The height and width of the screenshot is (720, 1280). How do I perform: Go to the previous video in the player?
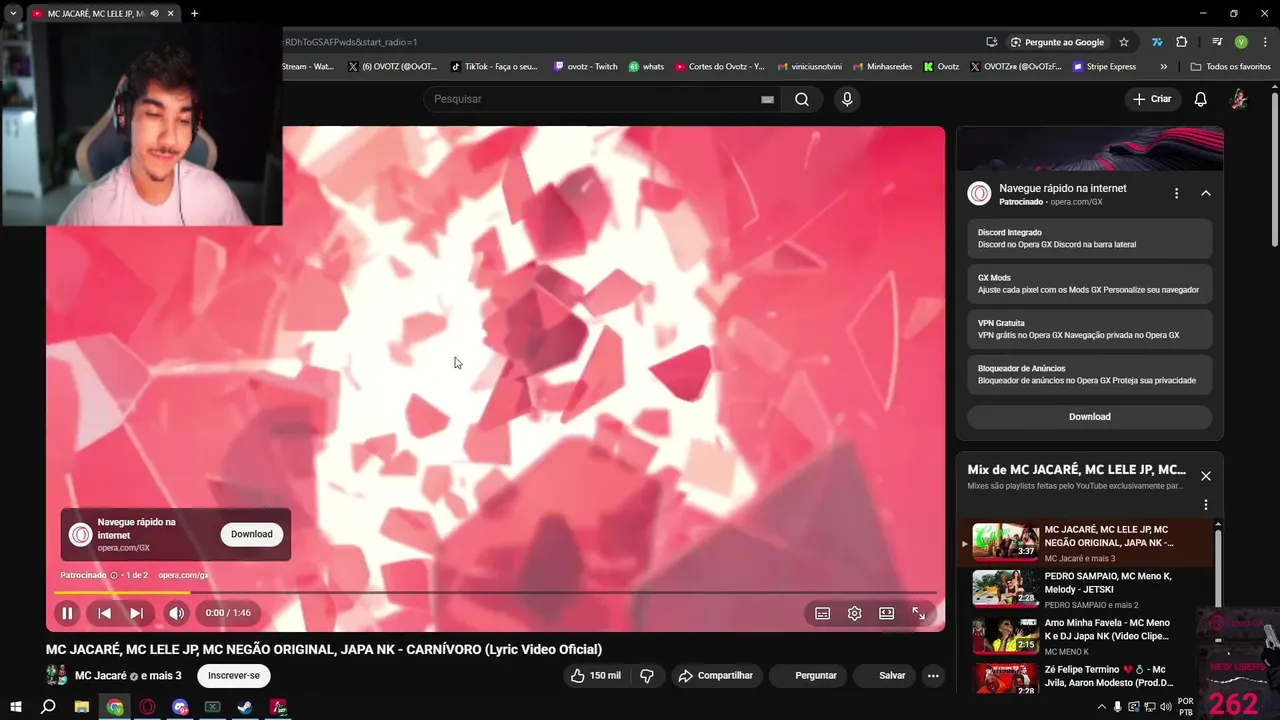click(104, 613)
